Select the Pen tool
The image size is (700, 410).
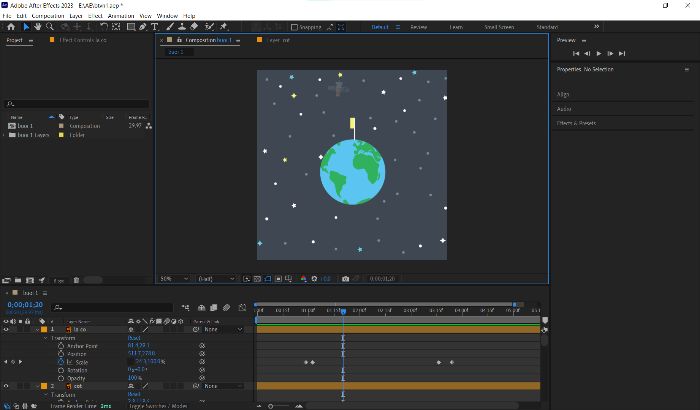pyautogui.click(x=142, y=27)
